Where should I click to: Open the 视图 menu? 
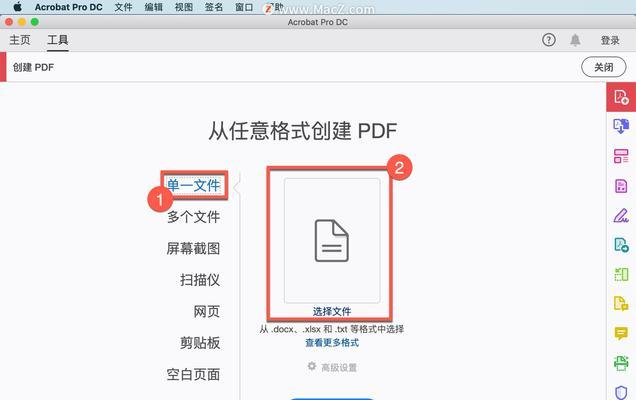[x=184, y=7]
